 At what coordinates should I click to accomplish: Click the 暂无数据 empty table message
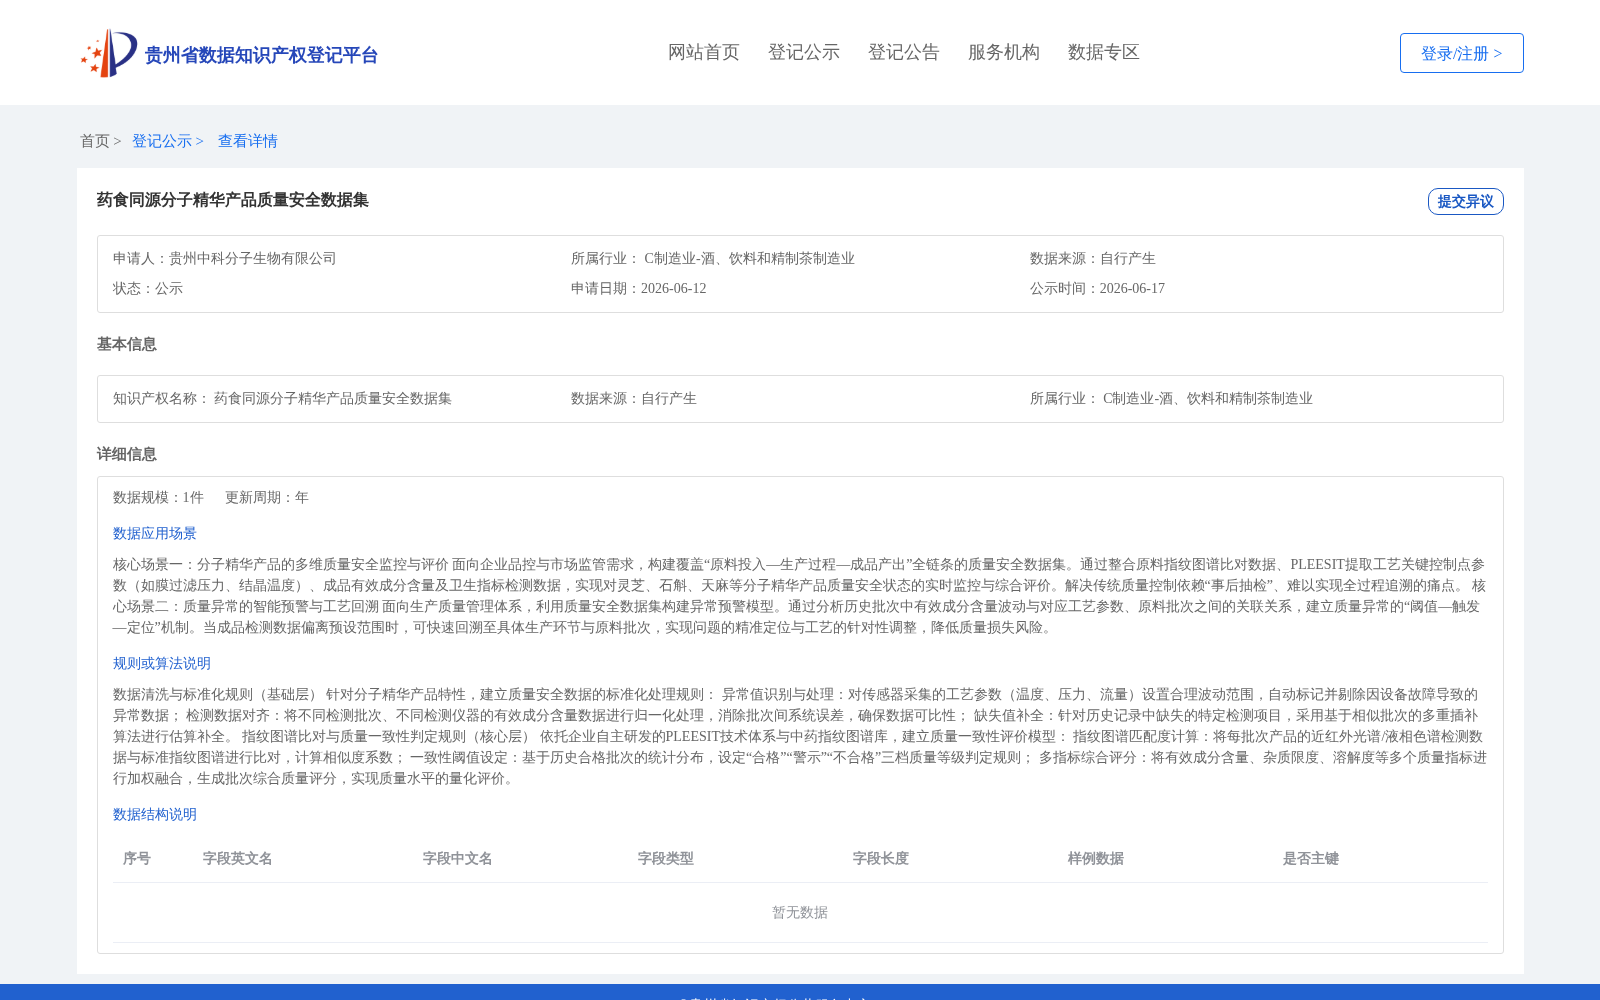800,912
